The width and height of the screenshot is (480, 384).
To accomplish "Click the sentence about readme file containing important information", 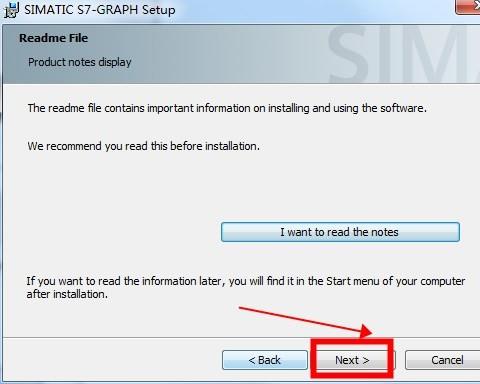I will [x=227, y=108].
